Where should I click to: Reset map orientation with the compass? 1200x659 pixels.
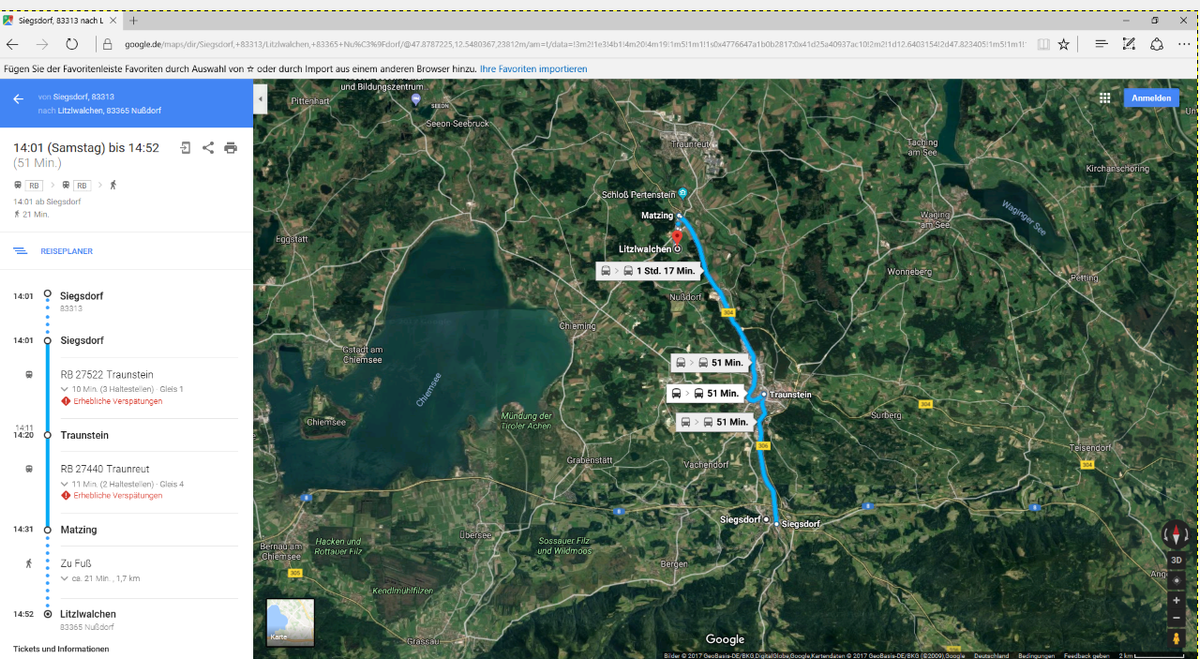point(1176,534)
